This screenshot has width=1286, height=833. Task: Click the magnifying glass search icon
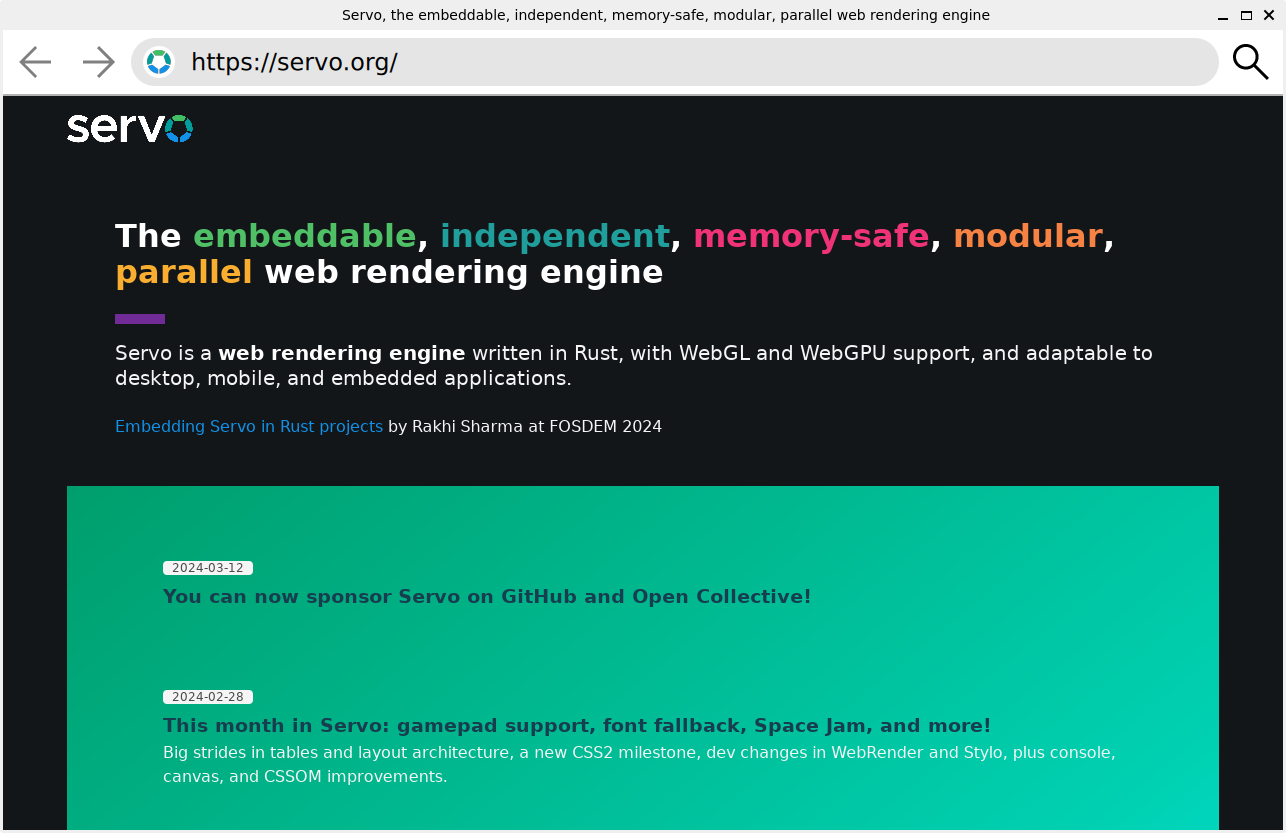(1249, 62)
